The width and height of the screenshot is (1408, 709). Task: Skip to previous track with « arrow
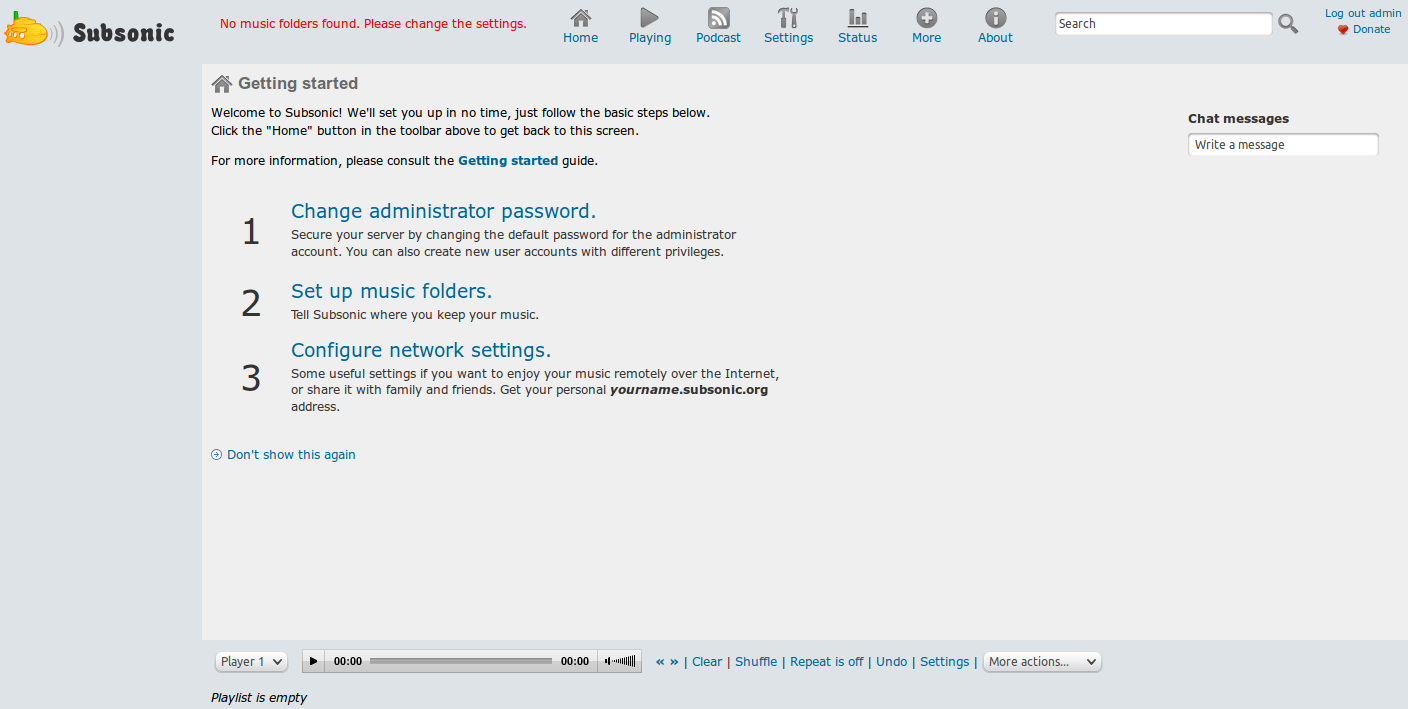click(660, 662)
